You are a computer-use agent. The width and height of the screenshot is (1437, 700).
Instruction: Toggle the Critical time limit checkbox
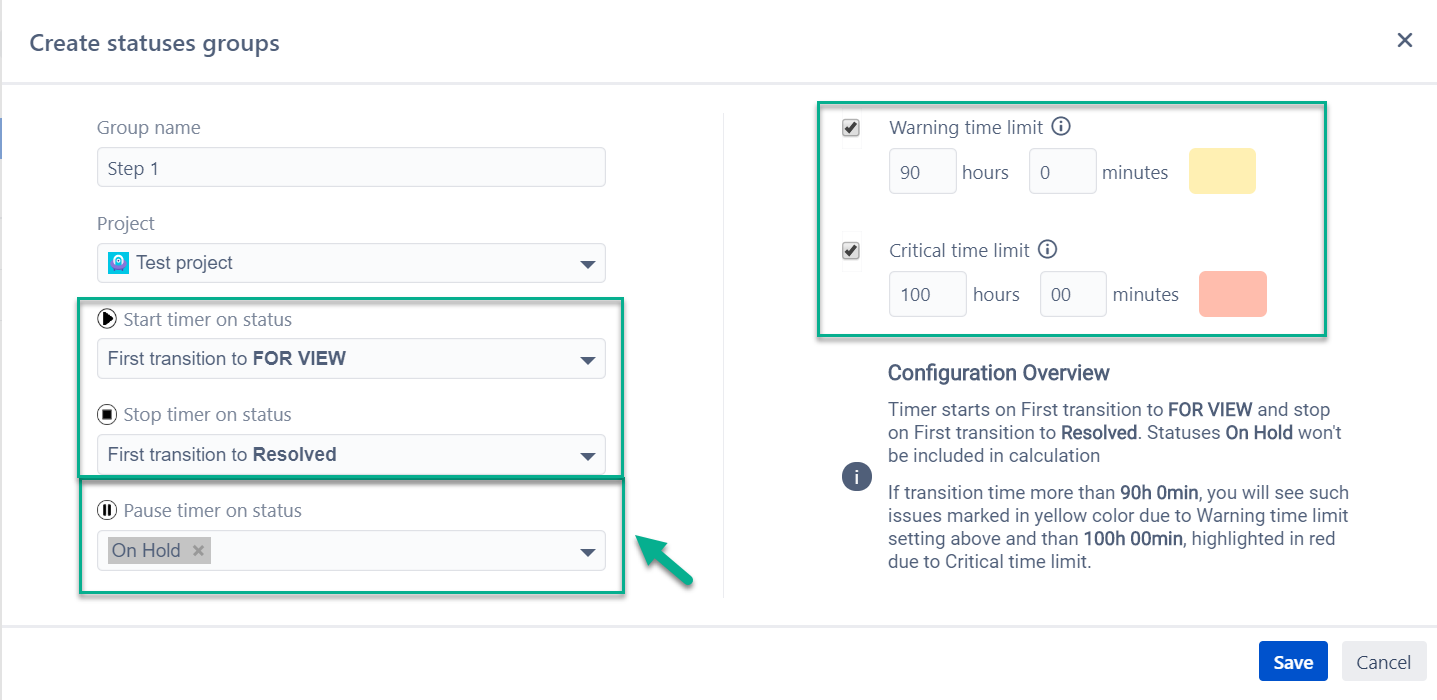click(851, 250)
